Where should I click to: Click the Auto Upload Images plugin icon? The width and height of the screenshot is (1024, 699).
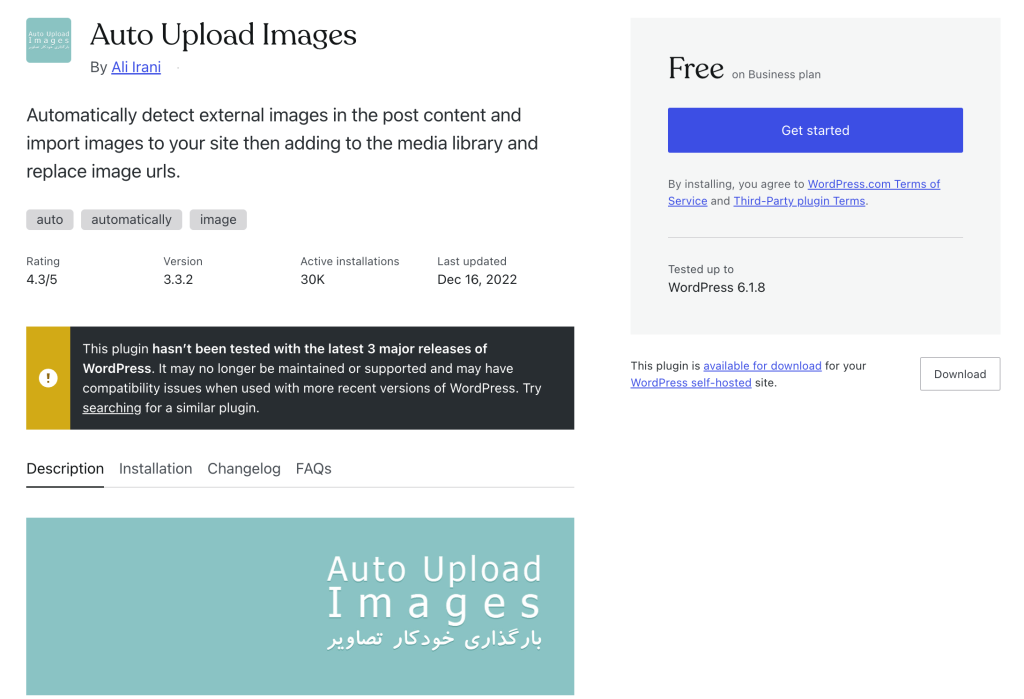48,41
